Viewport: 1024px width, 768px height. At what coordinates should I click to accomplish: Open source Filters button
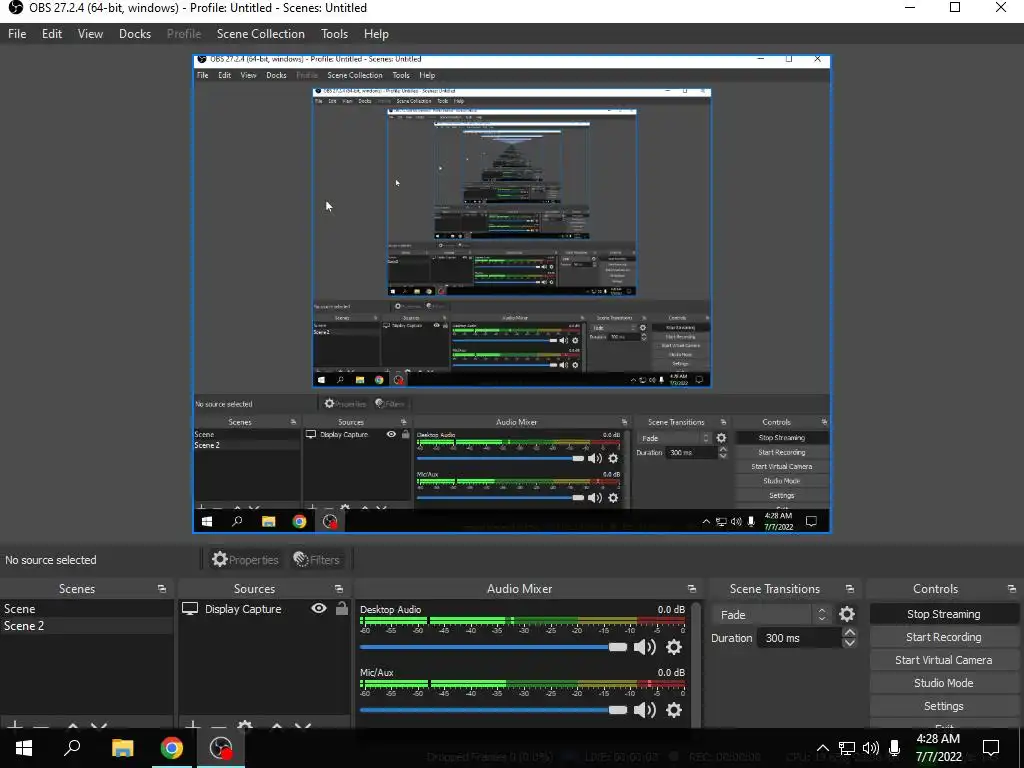[x=317, y=560]
